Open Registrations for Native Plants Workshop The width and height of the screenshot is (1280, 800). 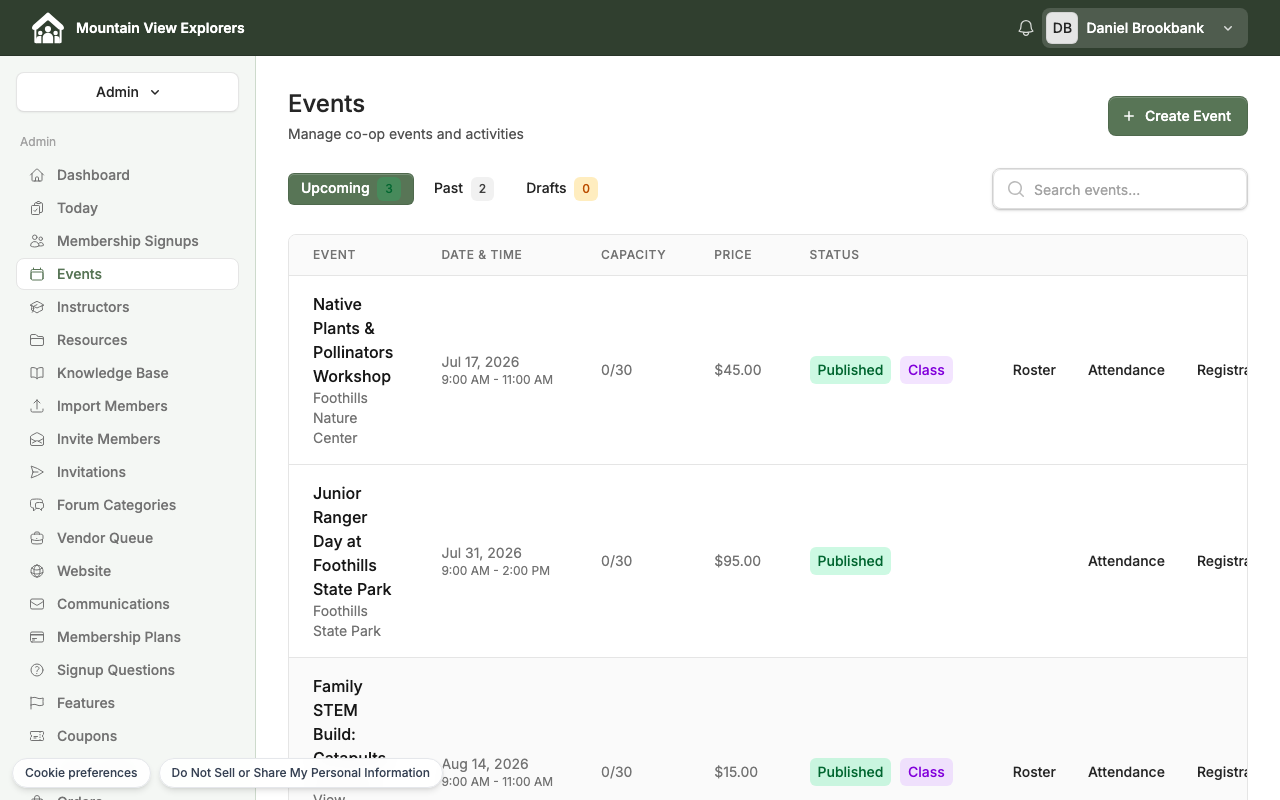click(x=1221, y=370)
